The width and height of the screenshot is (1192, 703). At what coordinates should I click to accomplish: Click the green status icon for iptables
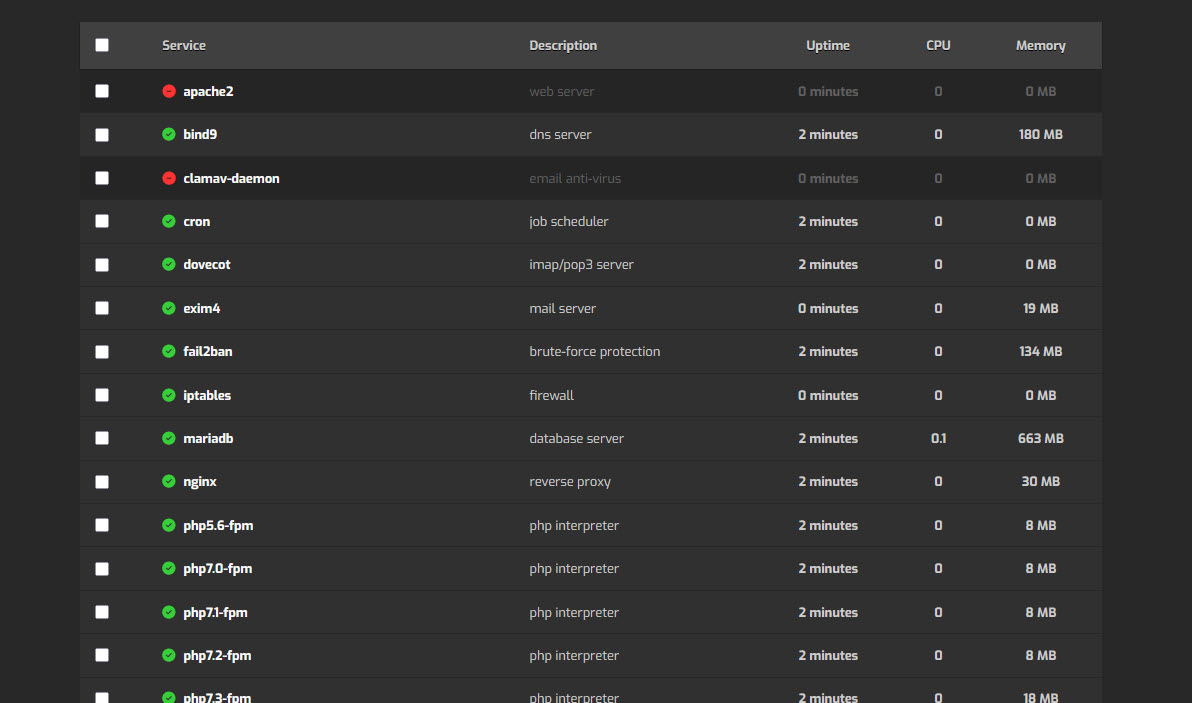coord(169,395)
